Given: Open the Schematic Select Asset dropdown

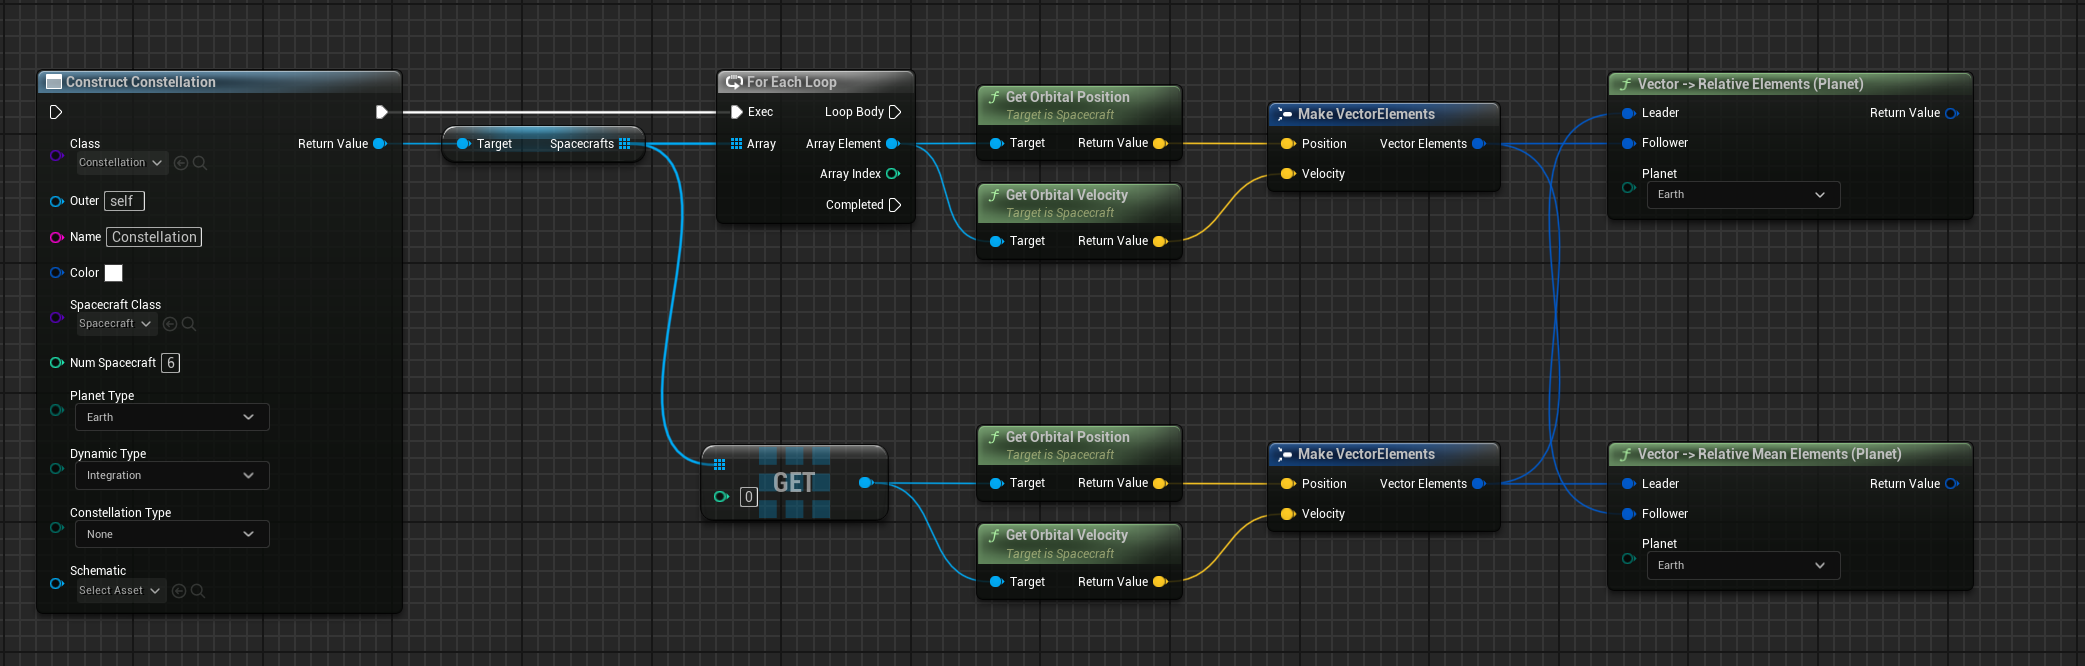Looking at the screenshot, I should pos(120,591).
